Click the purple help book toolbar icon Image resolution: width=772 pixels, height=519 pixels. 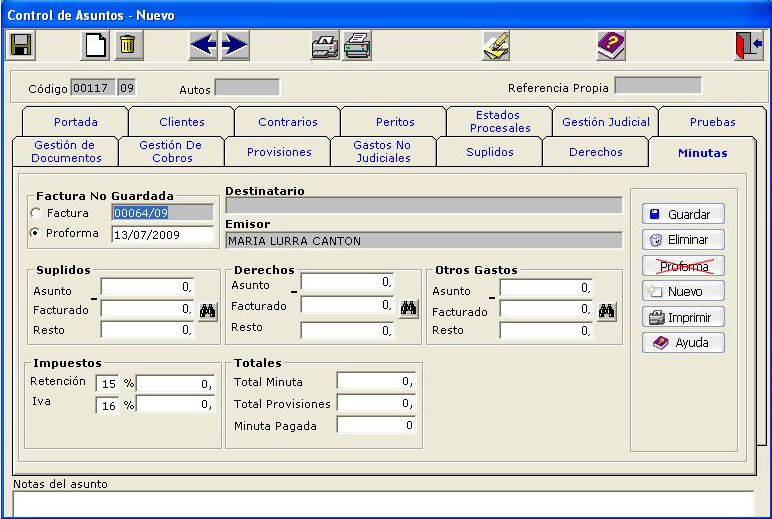610,45
